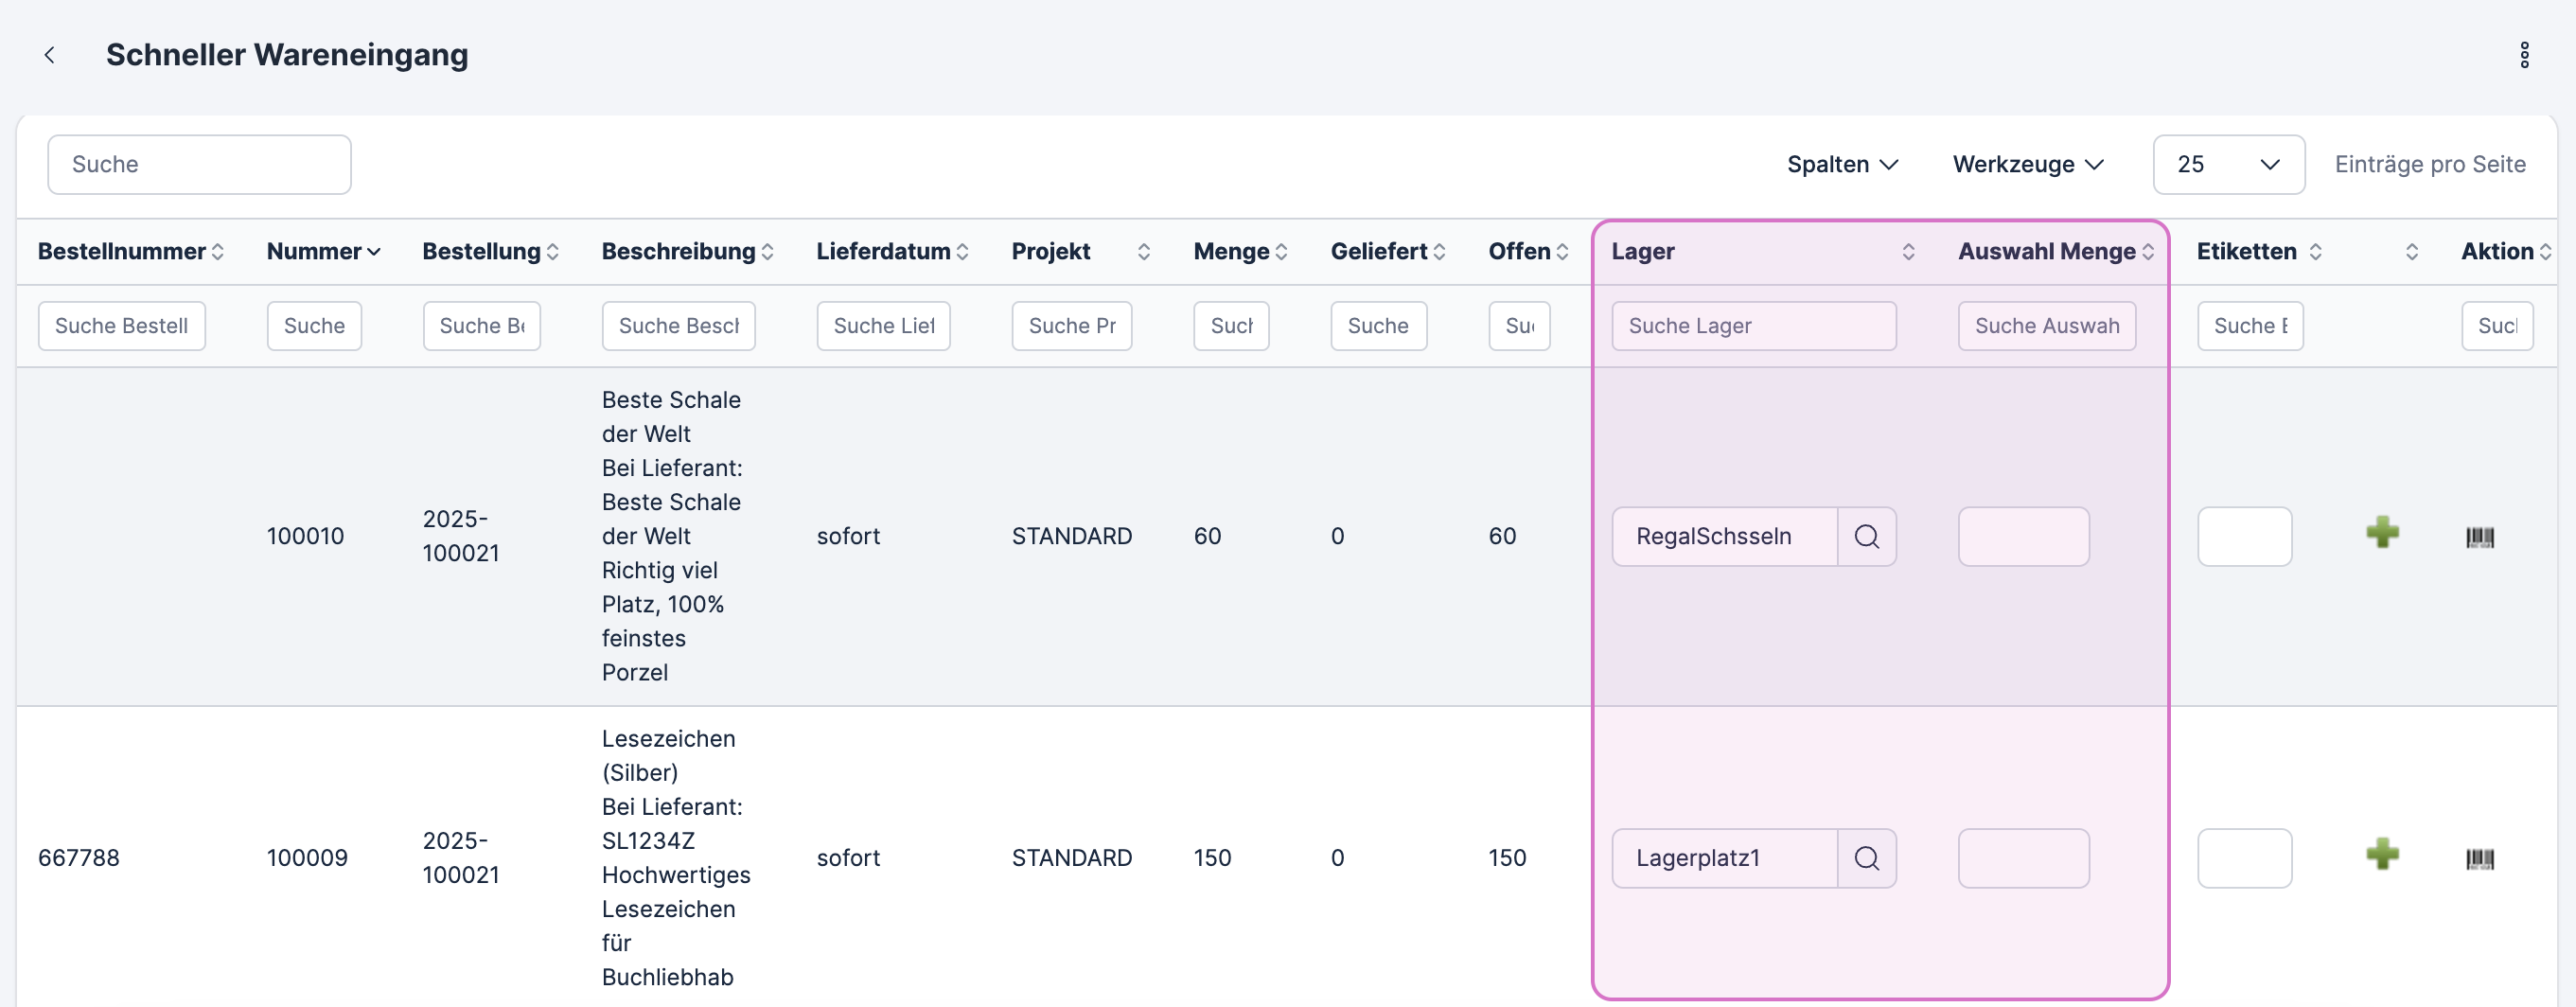Click the Suche Lager filter field
This screenshot has width=2576, height=1007.
point(1753,326)
